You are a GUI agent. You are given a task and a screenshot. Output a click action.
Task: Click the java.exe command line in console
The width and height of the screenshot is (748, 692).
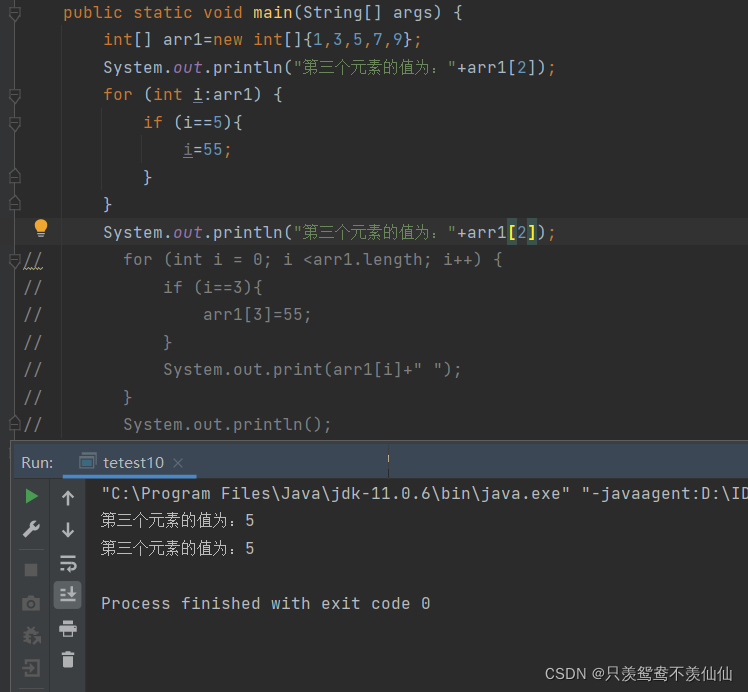pos(425,494)
